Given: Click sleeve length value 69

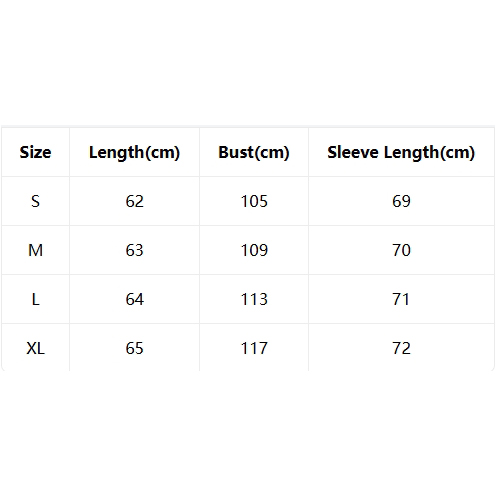Looking at the screenshot, I should coord(401,201).
